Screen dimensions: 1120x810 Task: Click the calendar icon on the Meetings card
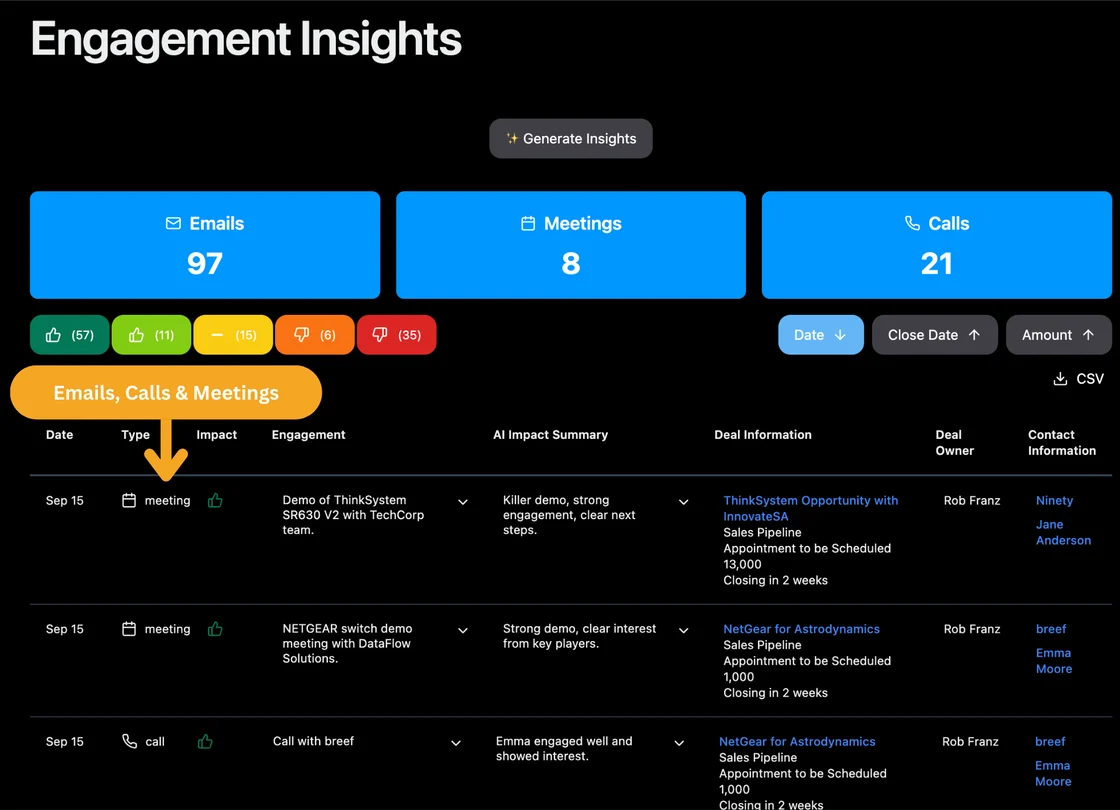tap(527, 223)
